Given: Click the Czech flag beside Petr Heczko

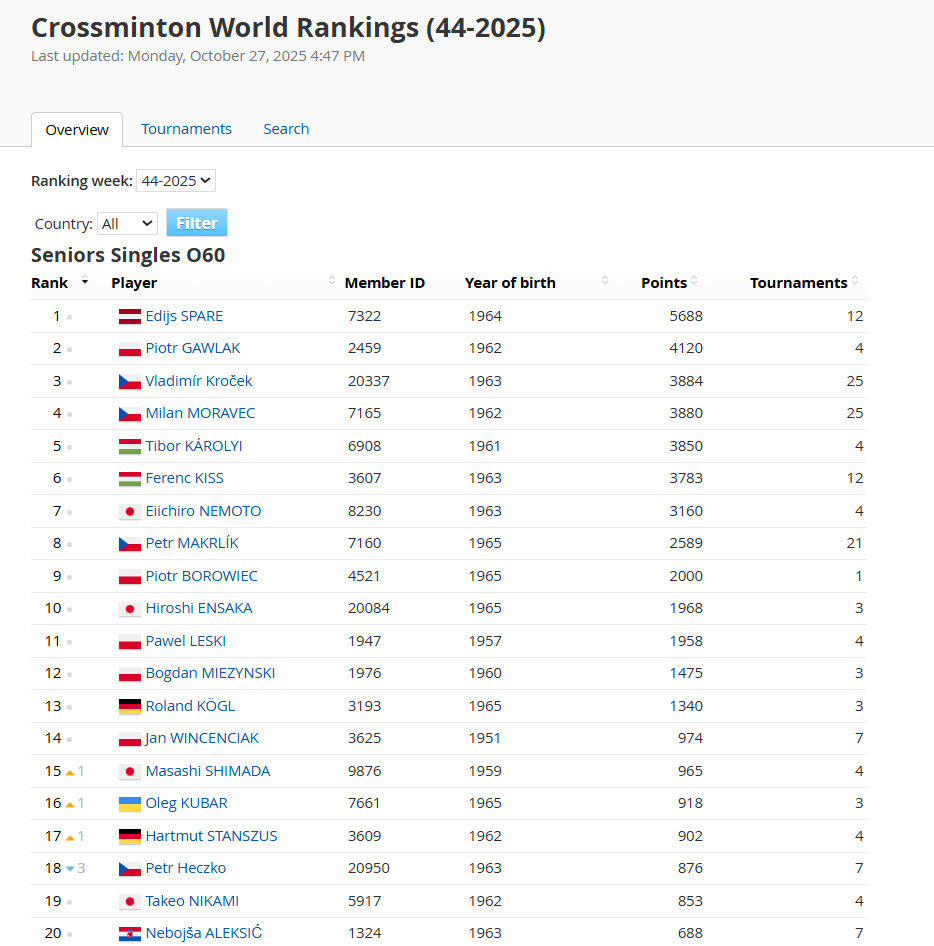Looking at the screenshot, I should pos(129,869).
